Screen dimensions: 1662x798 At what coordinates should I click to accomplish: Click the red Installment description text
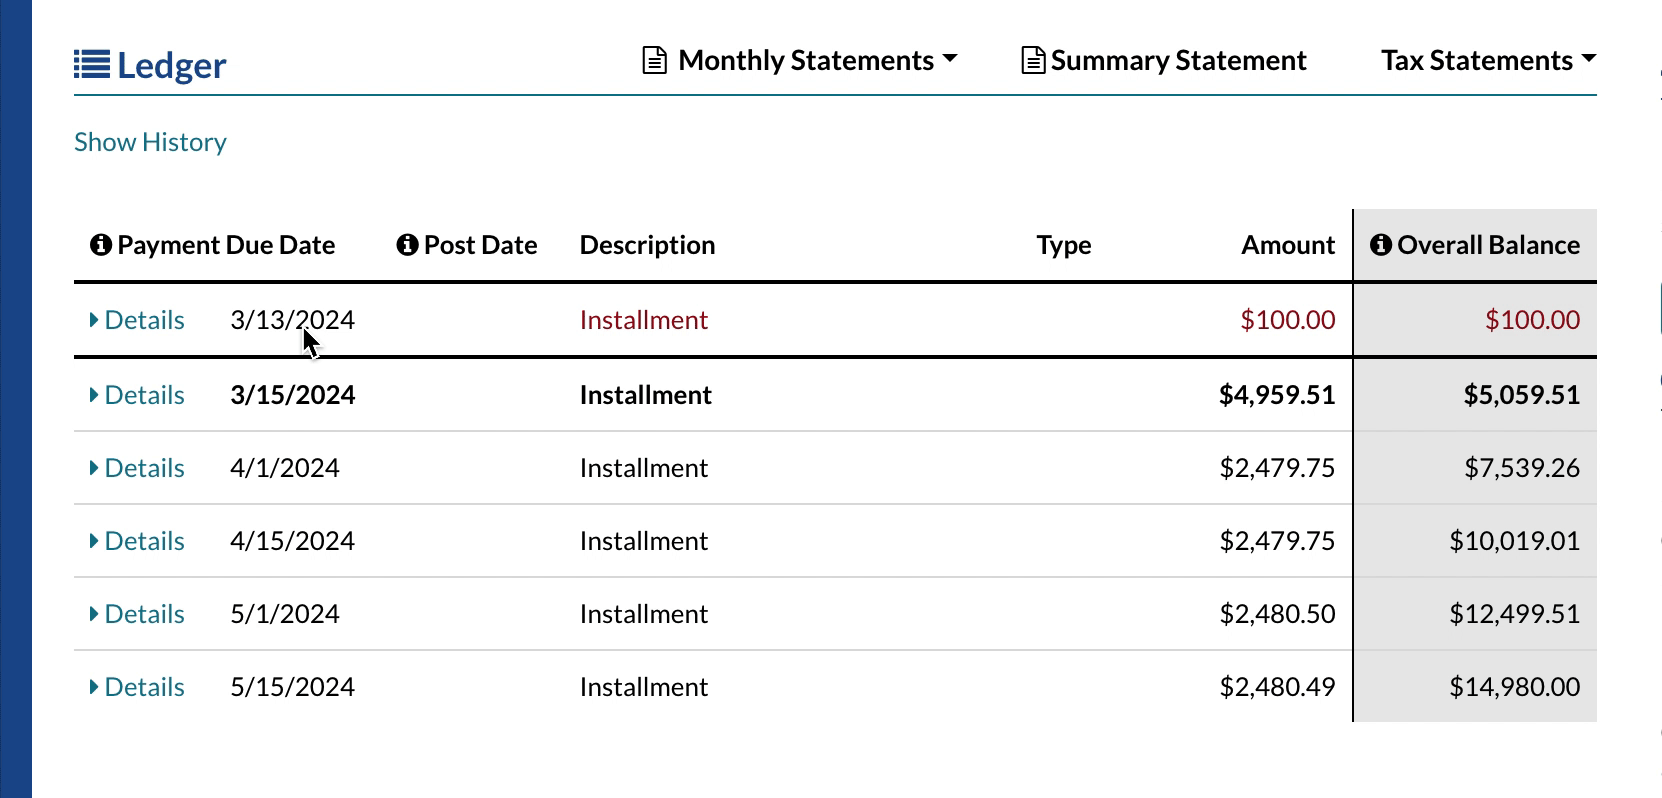(643, 320)
